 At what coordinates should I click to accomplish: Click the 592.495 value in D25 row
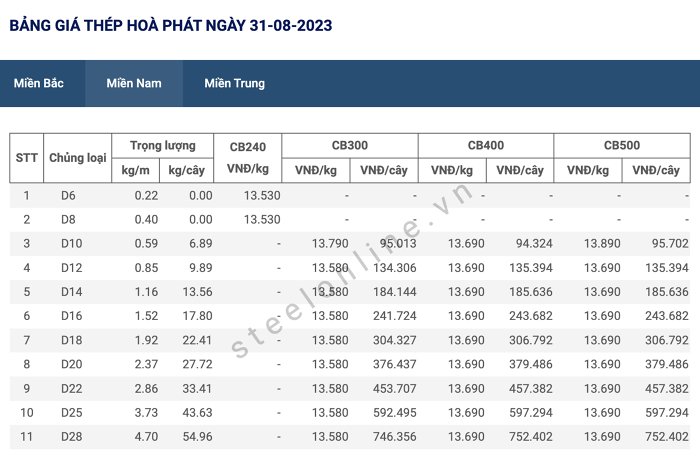click(x=395, y=413)
